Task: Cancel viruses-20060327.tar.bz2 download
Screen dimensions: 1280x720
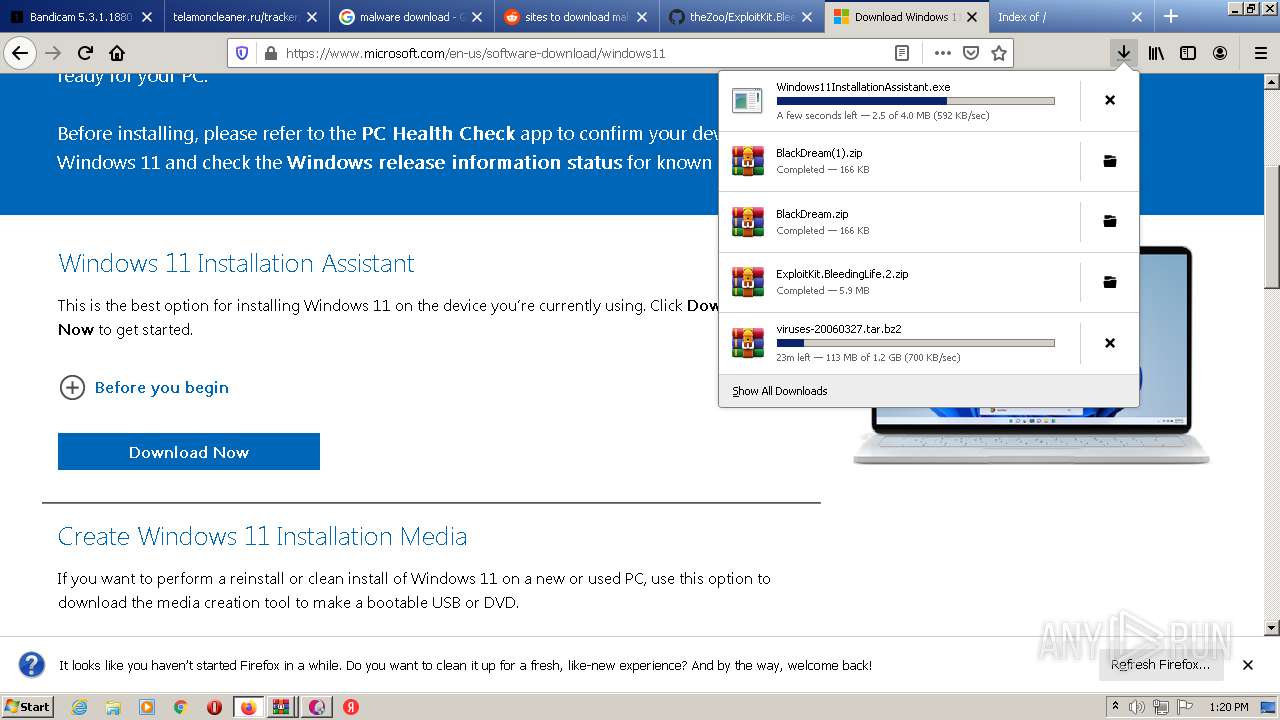Action: coord(1109,343)
